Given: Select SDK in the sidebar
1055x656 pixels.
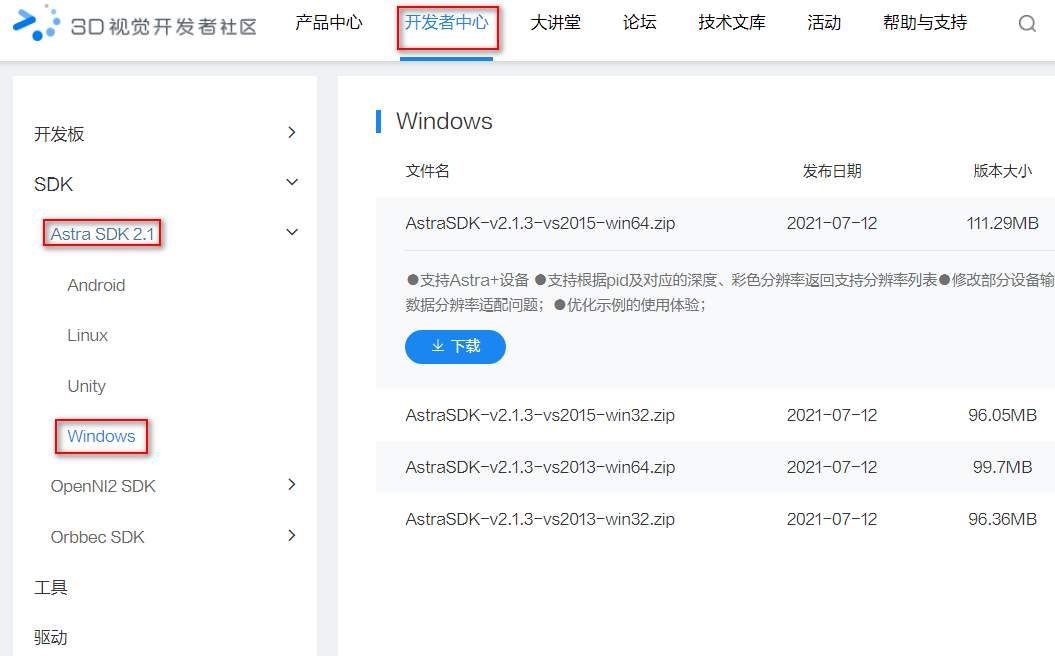Looking at the screenshot, I should (53, 184).
